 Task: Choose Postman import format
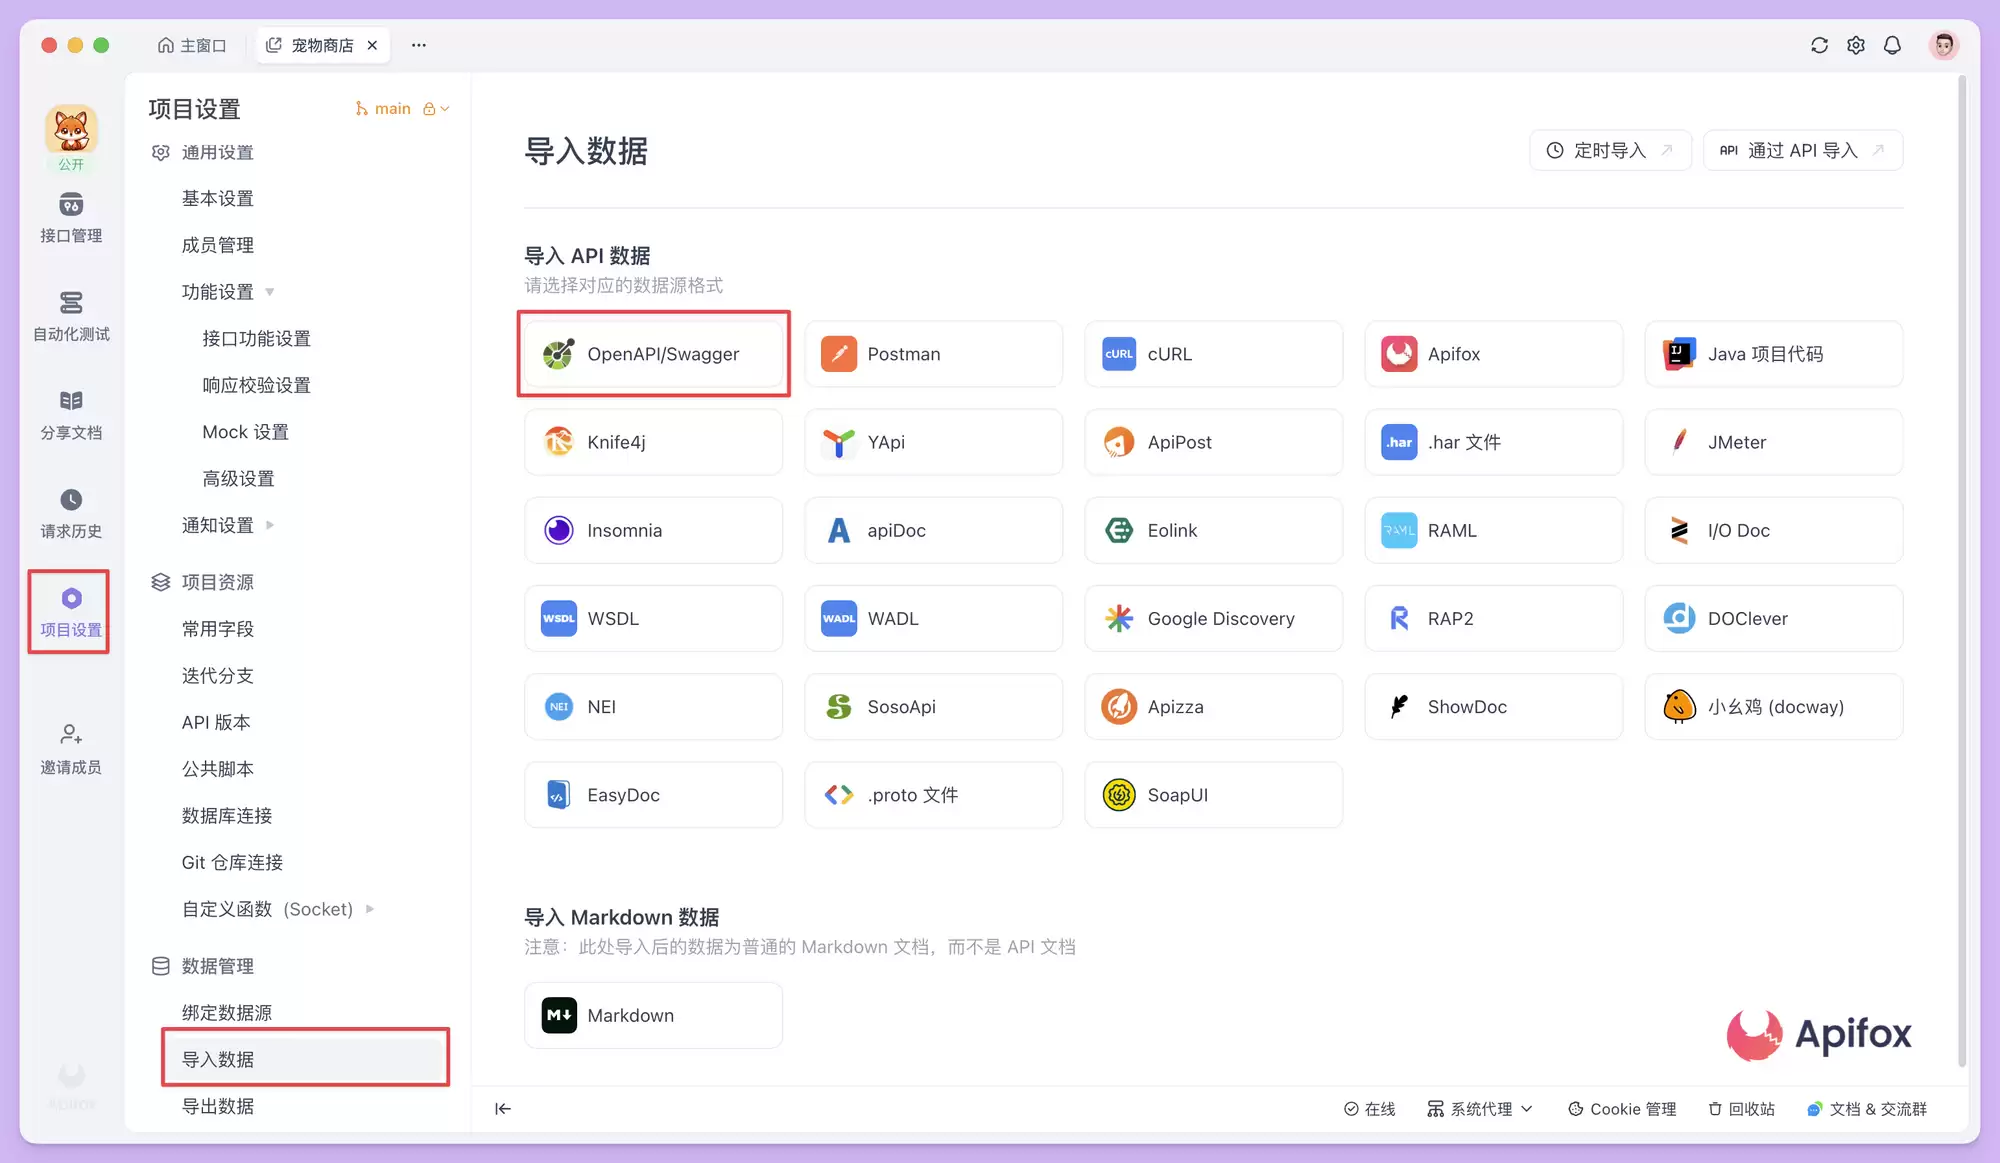[x=933, y=354]
